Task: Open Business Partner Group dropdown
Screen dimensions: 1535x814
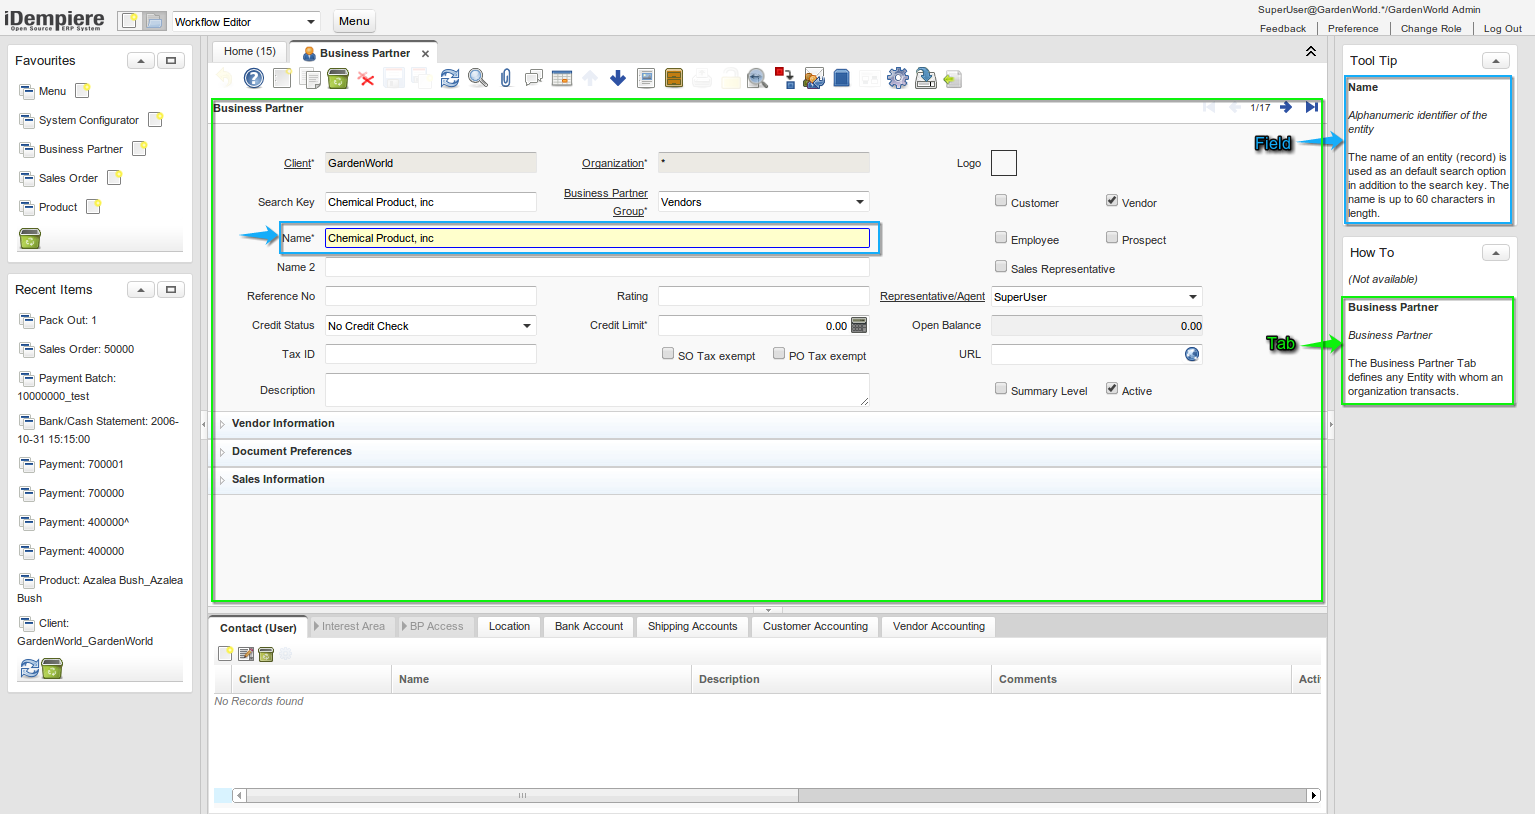Action: click(859, 202)
